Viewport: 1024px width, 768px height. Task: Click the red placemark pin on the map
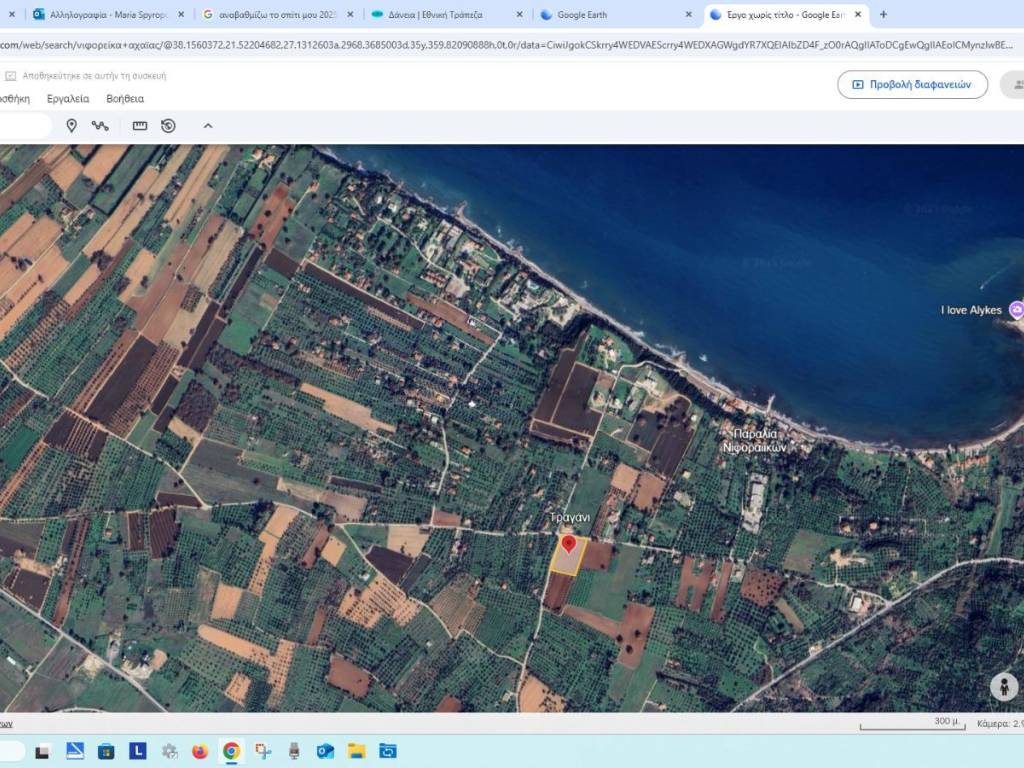click(569, 544)
